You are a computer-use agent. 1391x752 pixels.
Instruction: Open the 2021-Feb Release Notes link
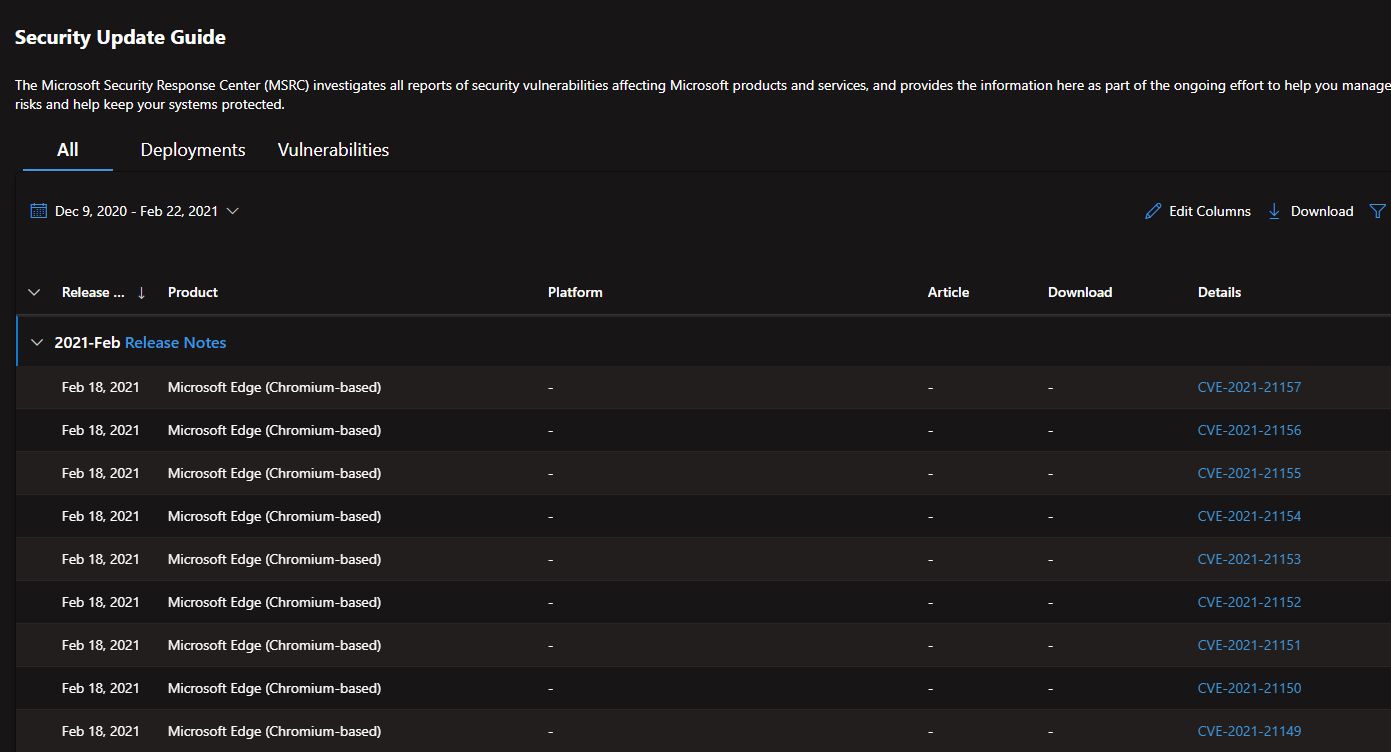[176, 342]
